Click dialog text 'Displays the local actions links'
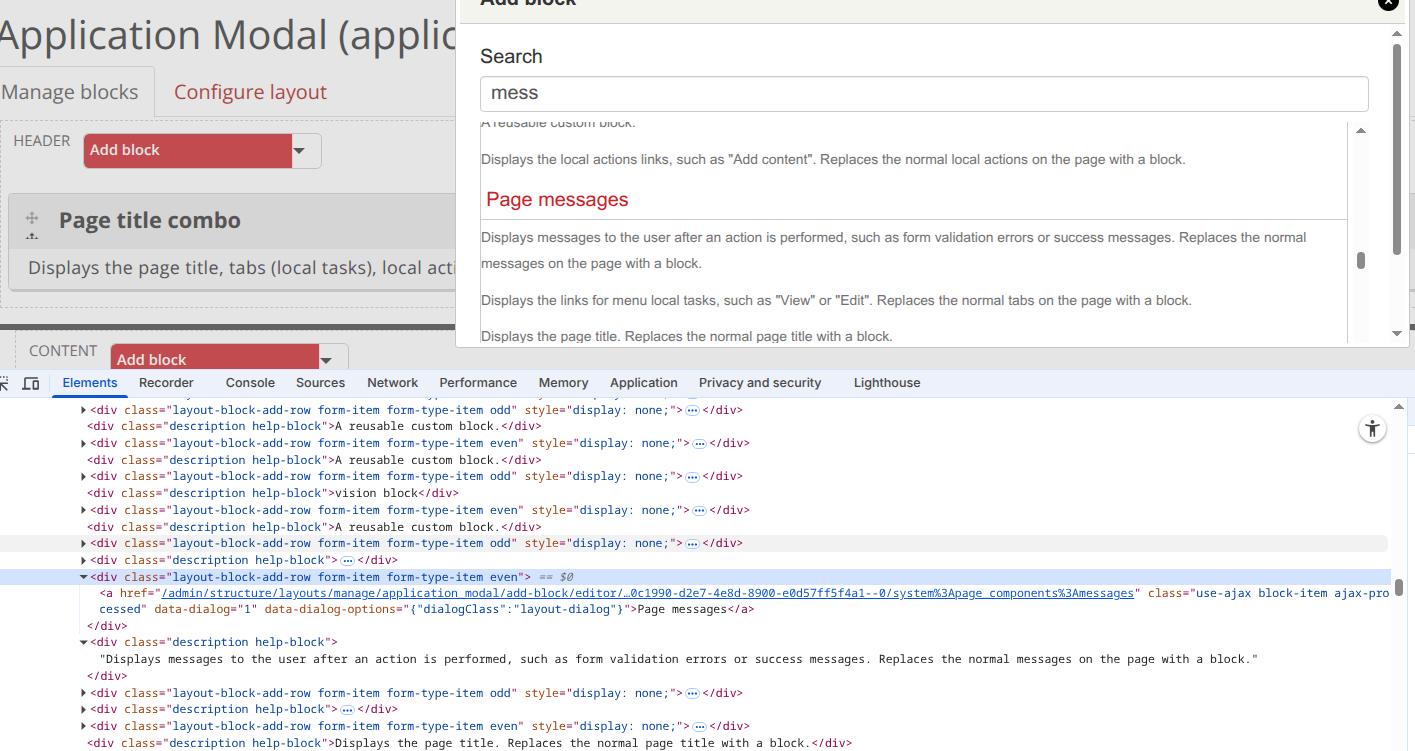The image size is (1415, 751). coord(833,159)
